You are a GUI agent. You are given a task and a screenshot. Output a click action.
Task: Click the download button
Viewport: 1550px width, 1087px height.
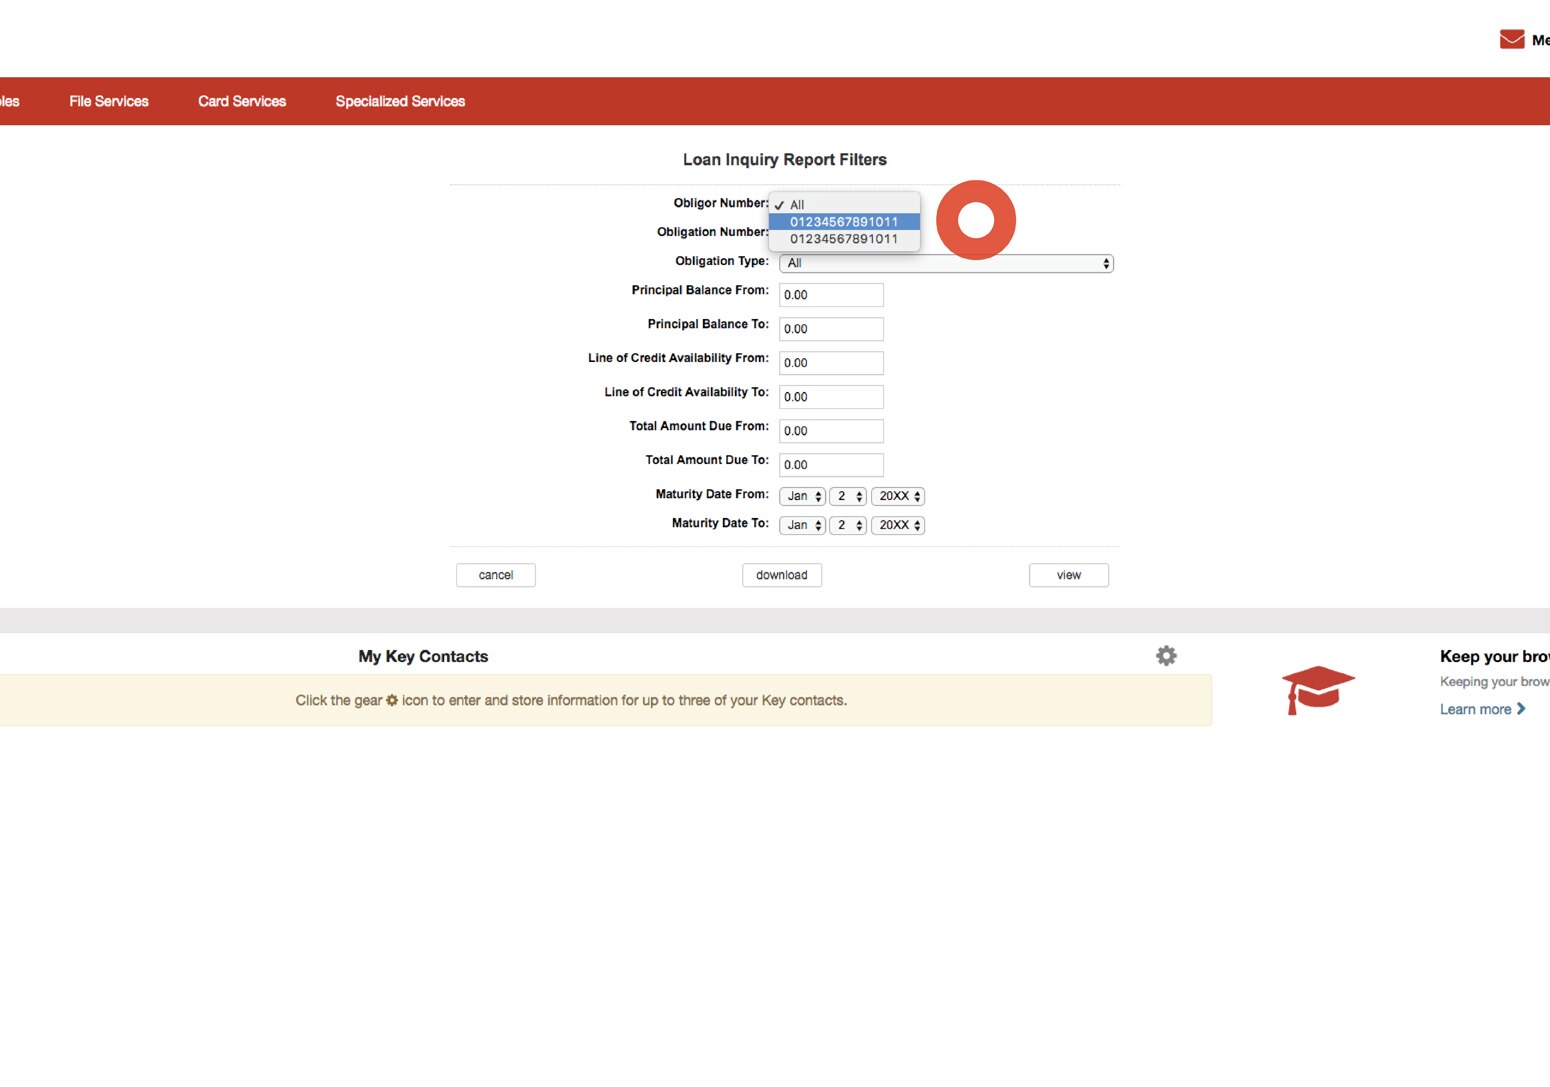pos(781,575)
